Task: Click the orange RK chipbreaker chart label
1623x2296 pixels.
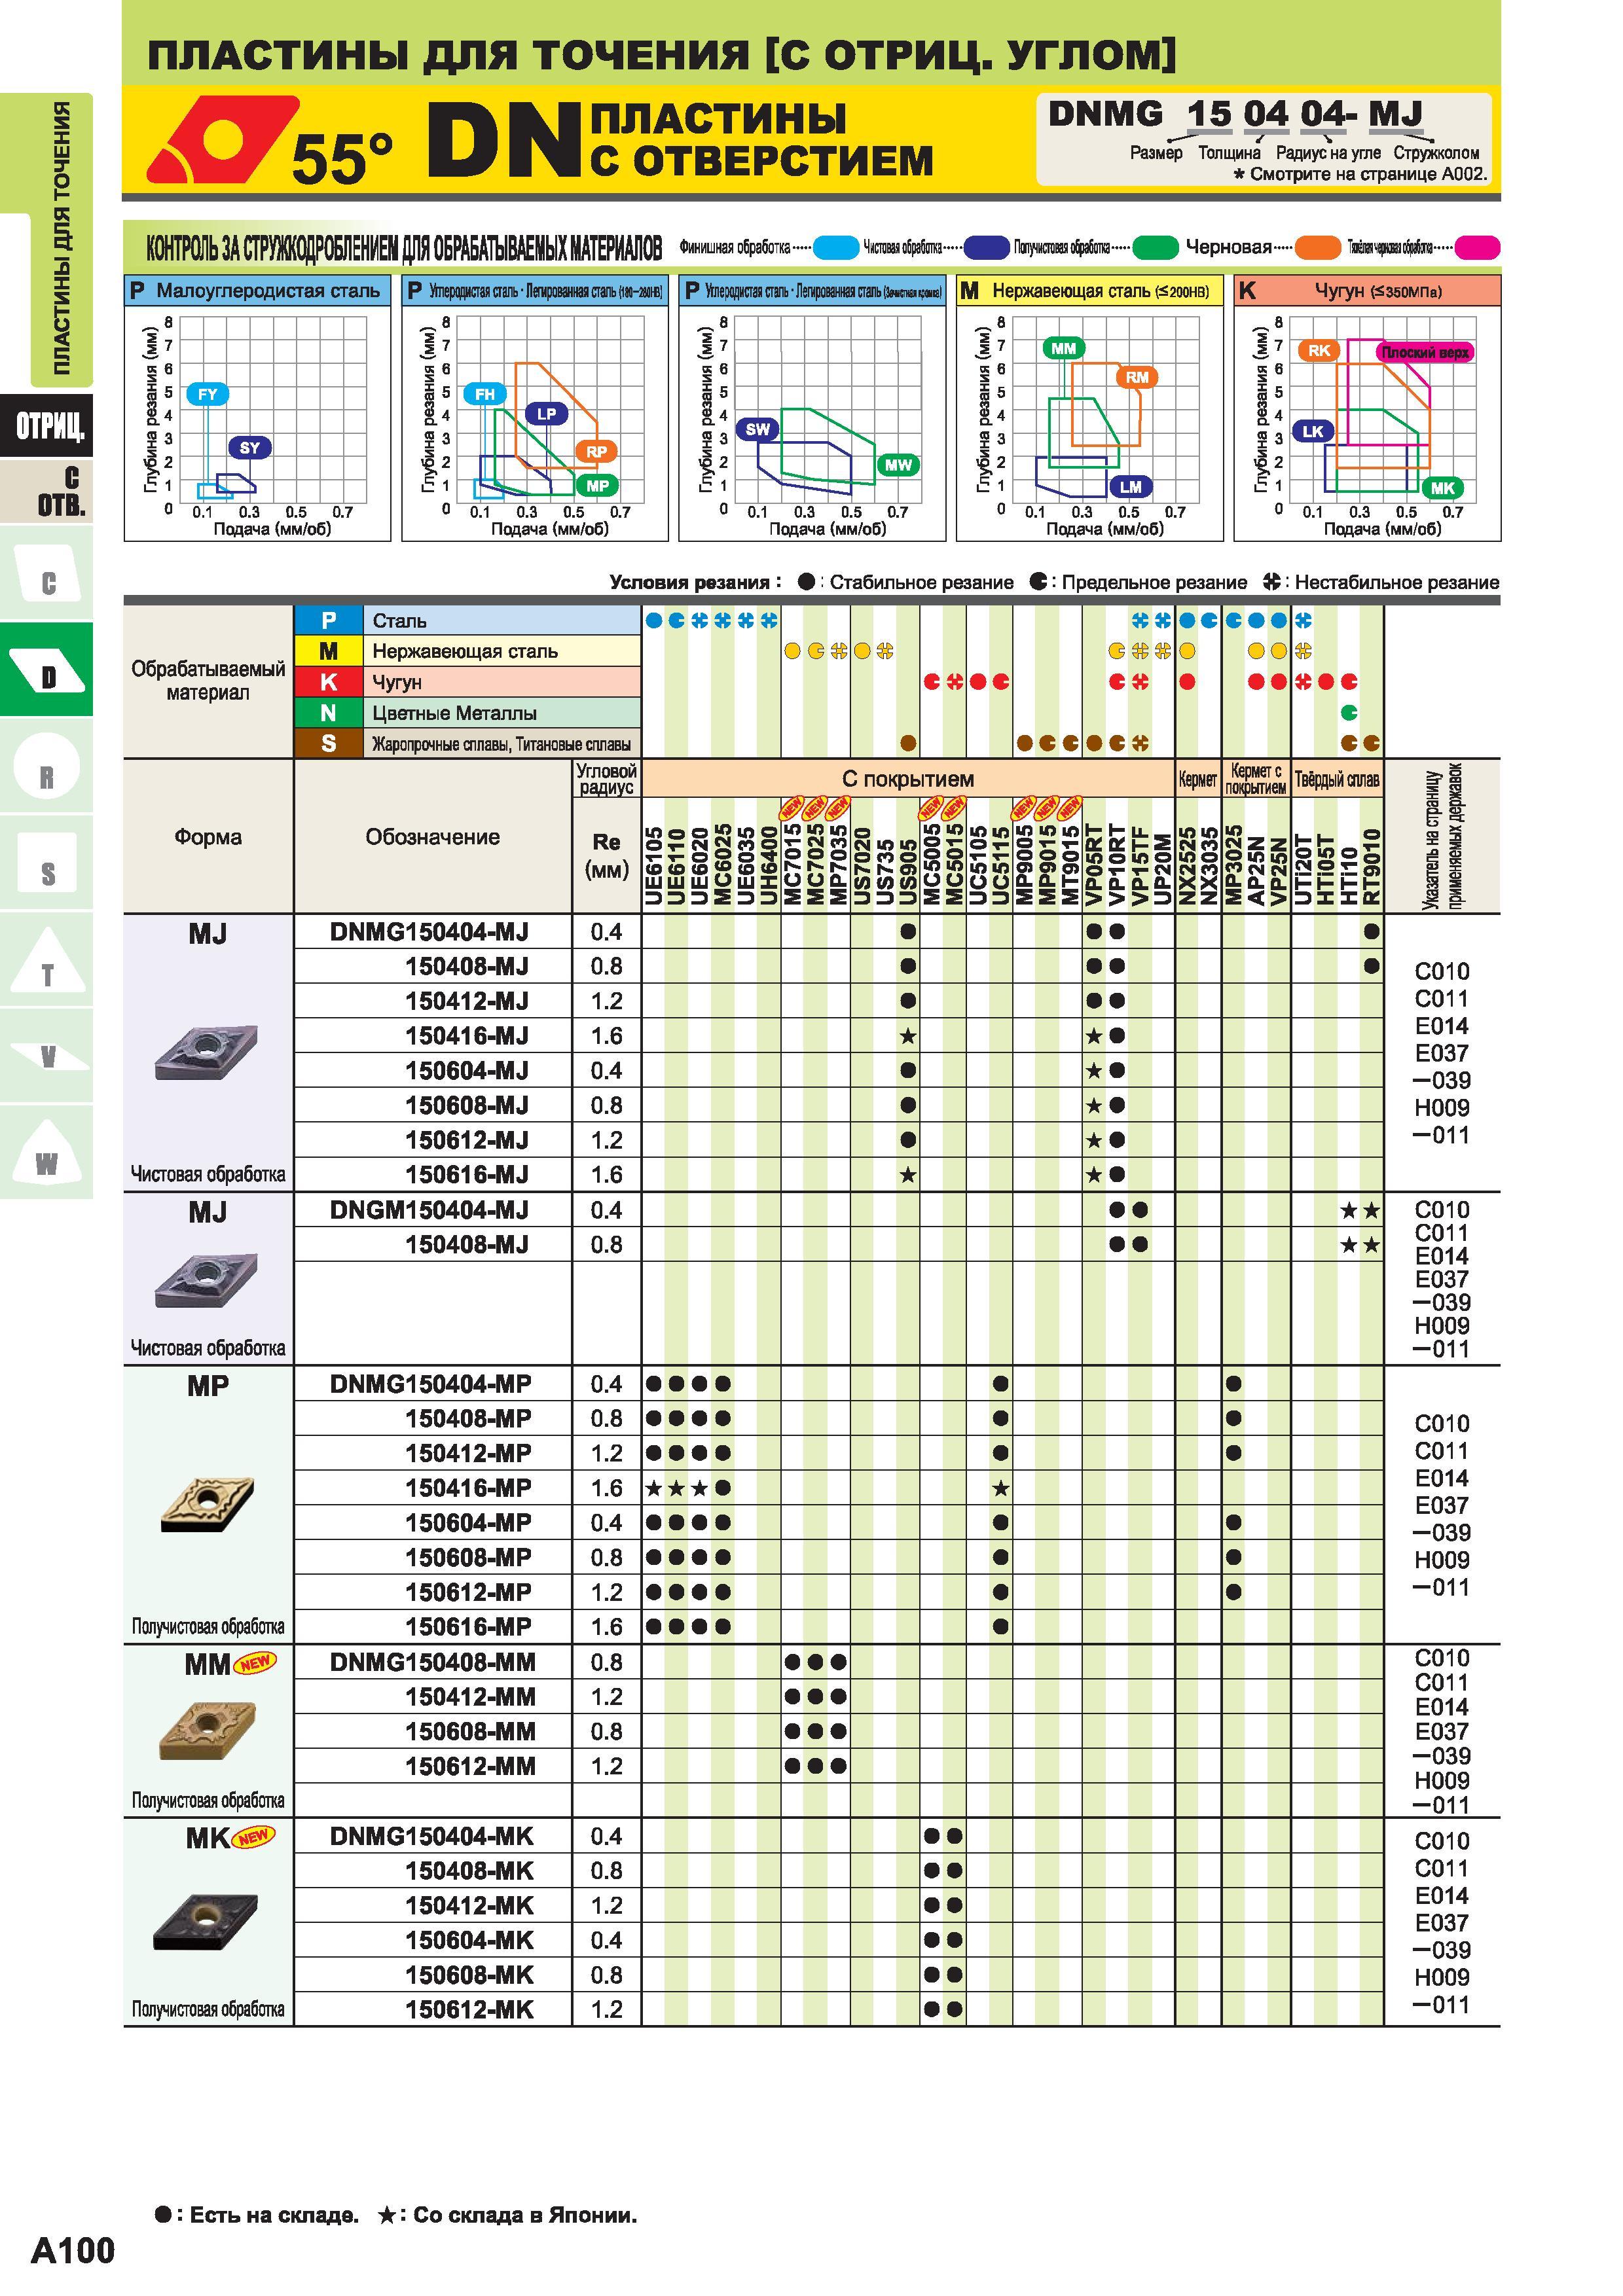Action: [x=1319, y=351]
